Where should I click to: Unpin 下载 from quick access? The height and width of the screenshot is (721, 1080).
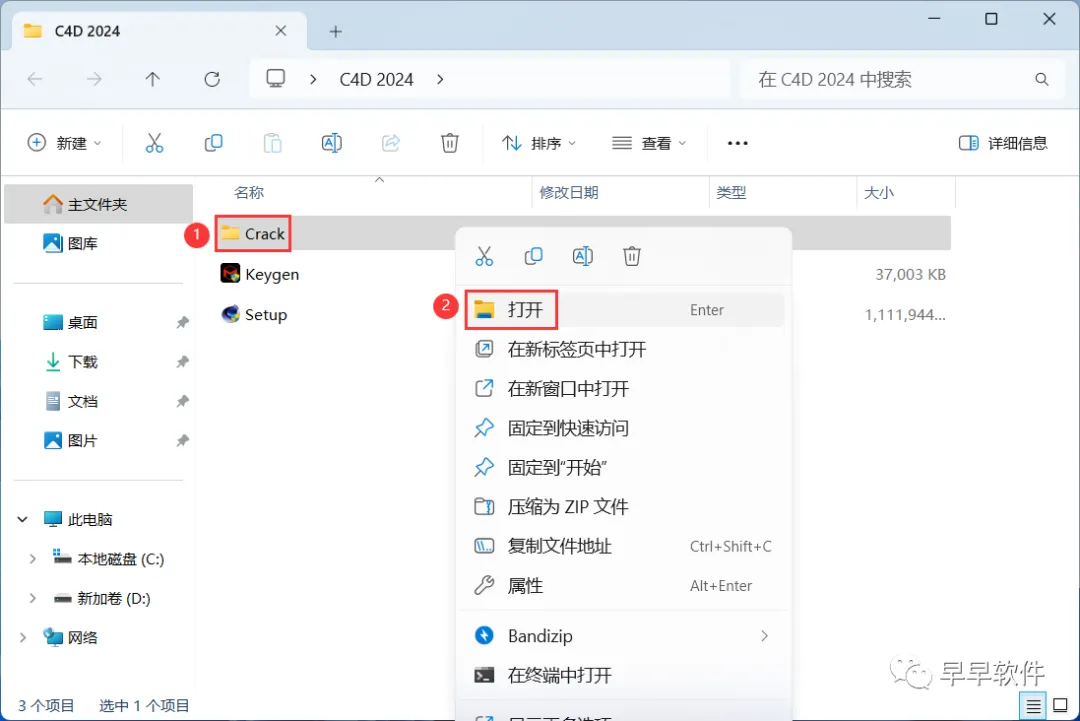pos(183,362)
